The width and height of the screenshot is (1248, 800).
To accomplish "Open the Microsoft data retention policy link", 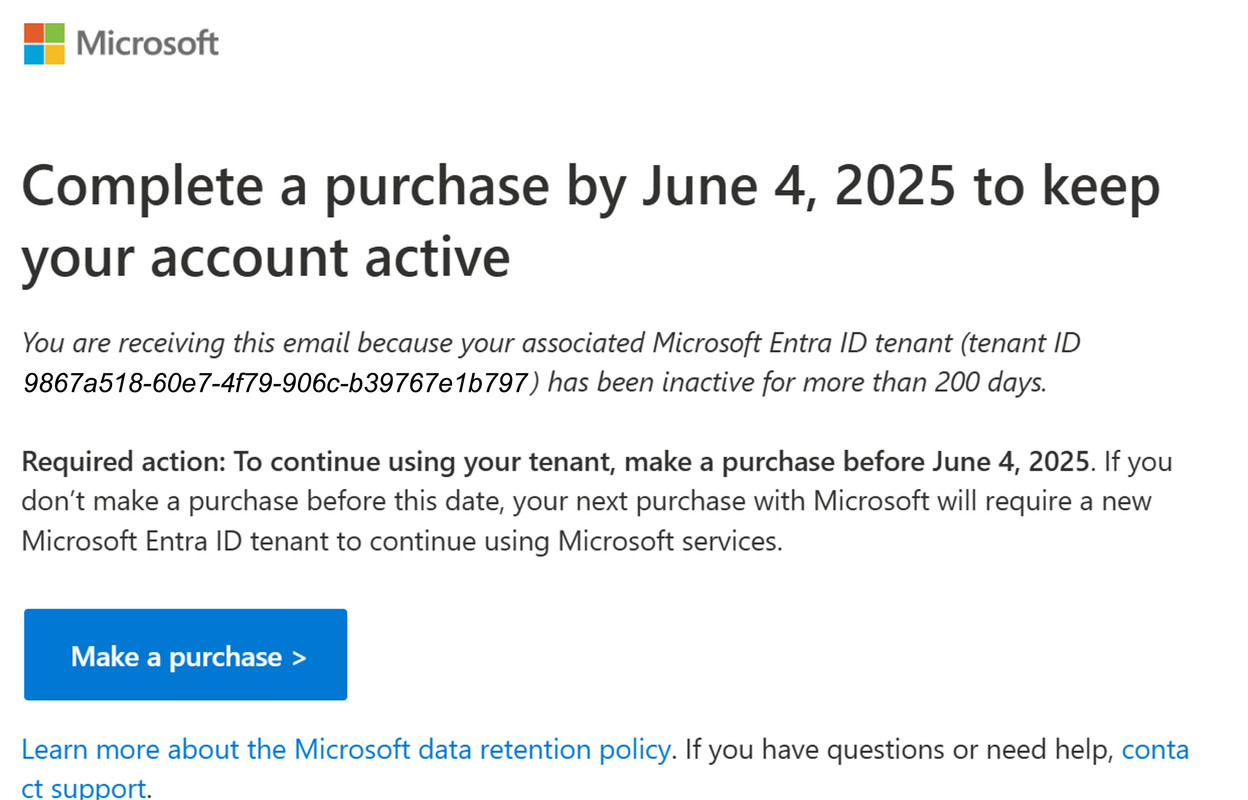I will coord(346,749).
